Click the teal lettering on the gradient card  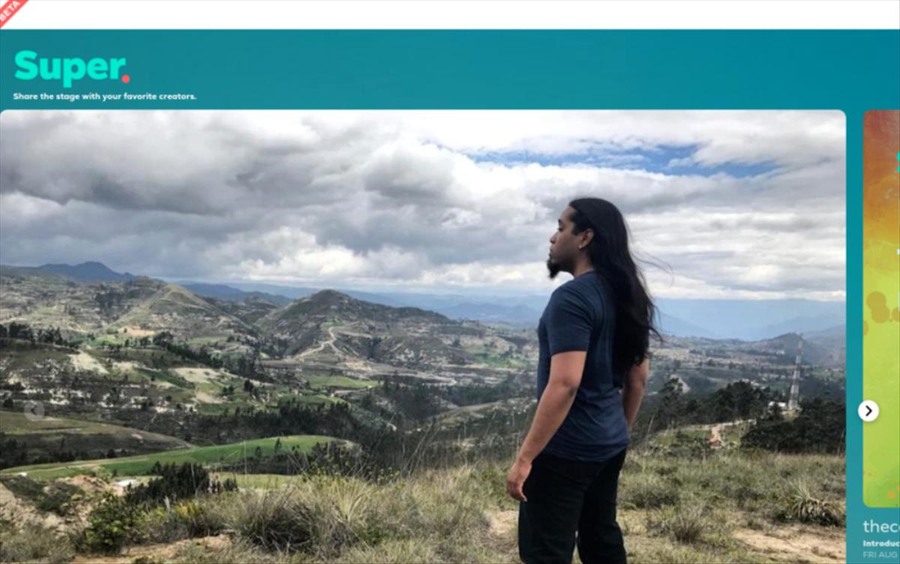[x=897, y=162]
